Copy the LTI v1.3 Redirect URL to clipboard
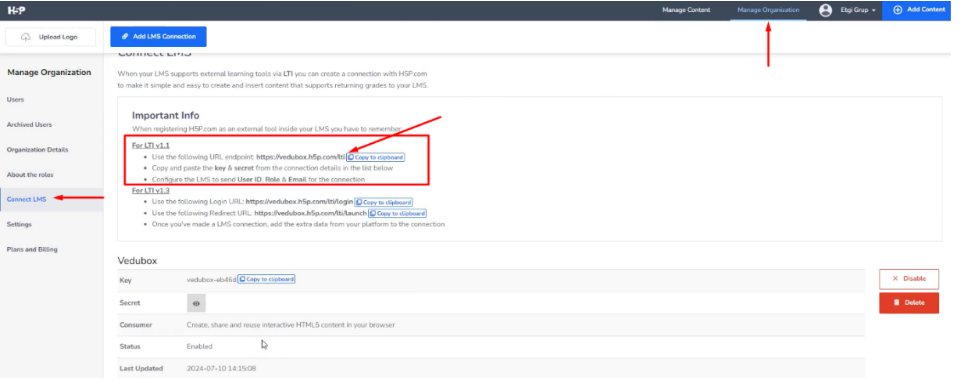Screen dimensions: 969x380 397,213
